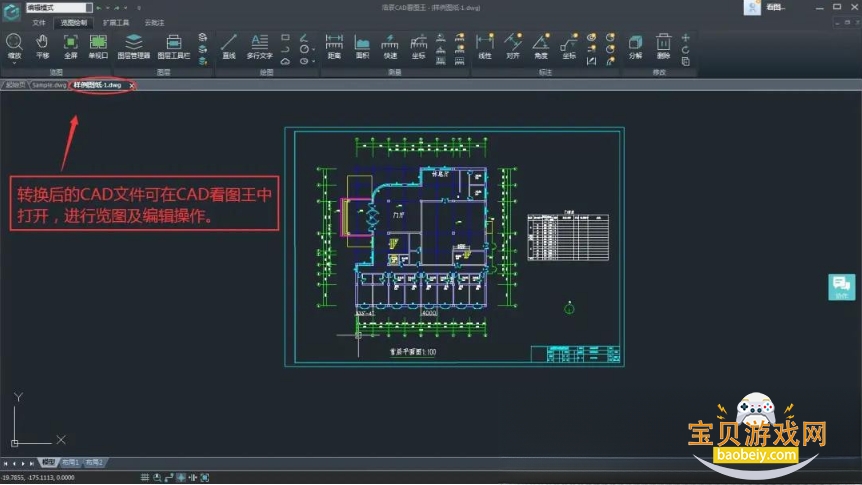This screenshot has height=485, width=862.
Task: Click the 全屏 fullscreen icon
Action: [x=70, y=46]
